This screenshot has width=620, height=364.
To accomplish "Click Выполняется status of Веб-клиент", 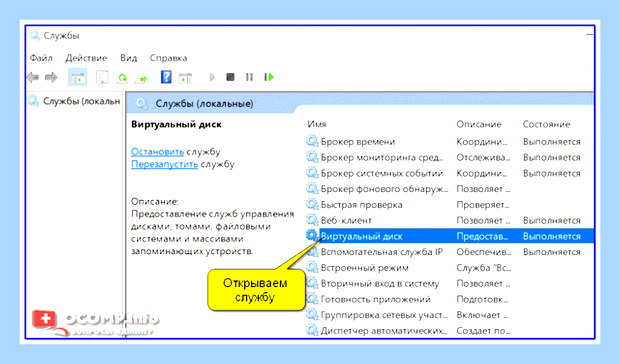I will 552,221.
